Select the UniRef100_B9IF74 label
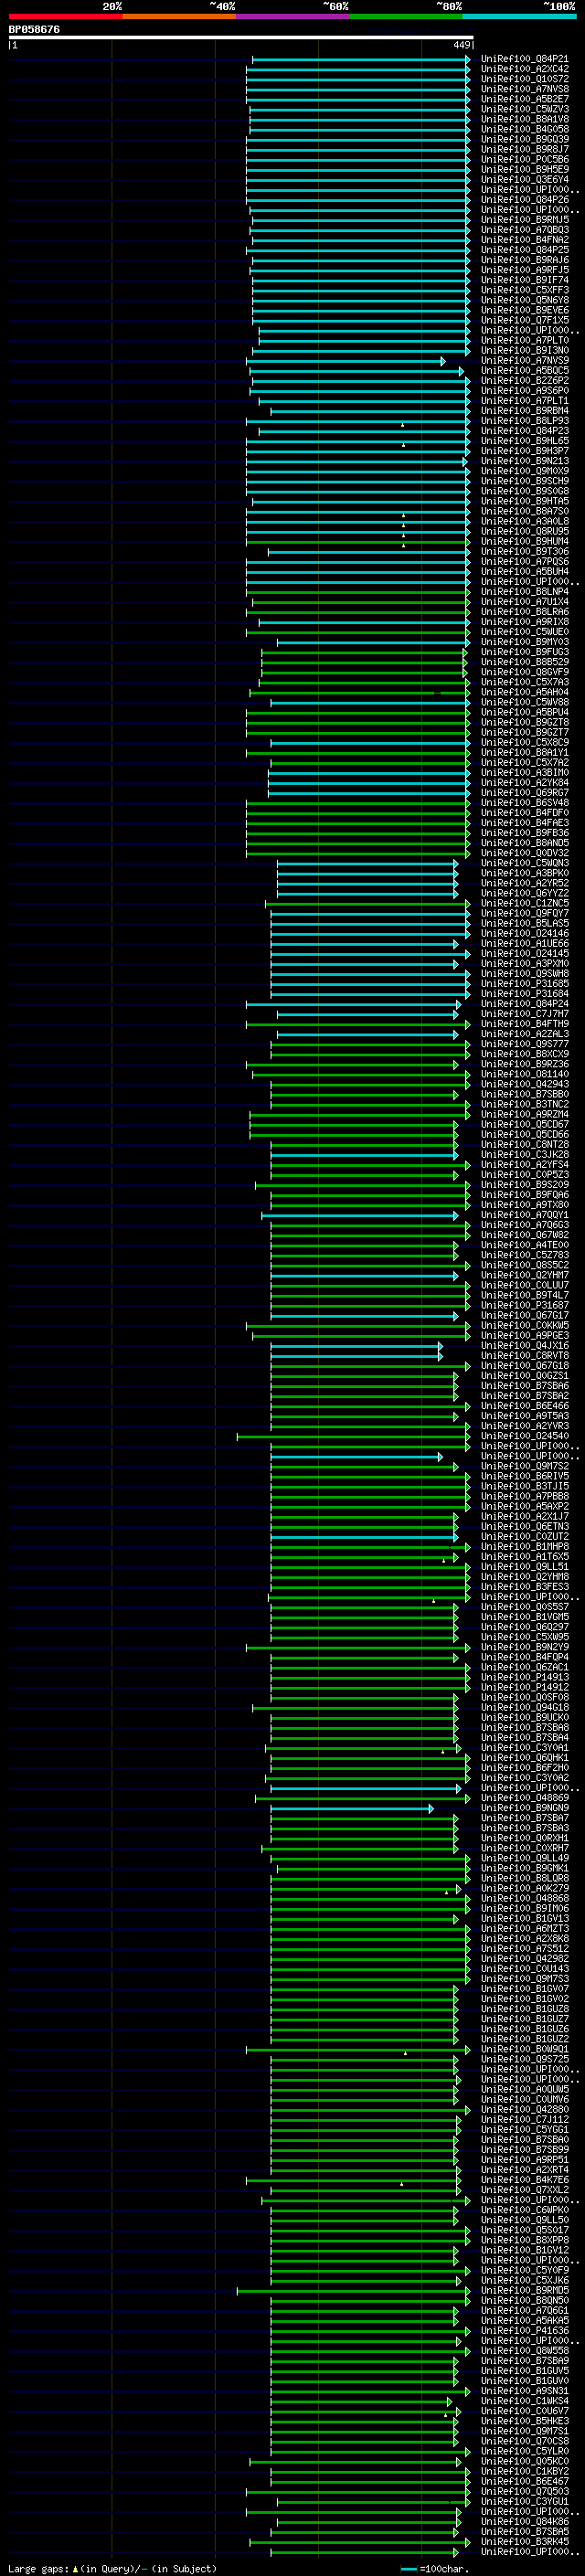585x2576 pixels. (x=525, y=280)
